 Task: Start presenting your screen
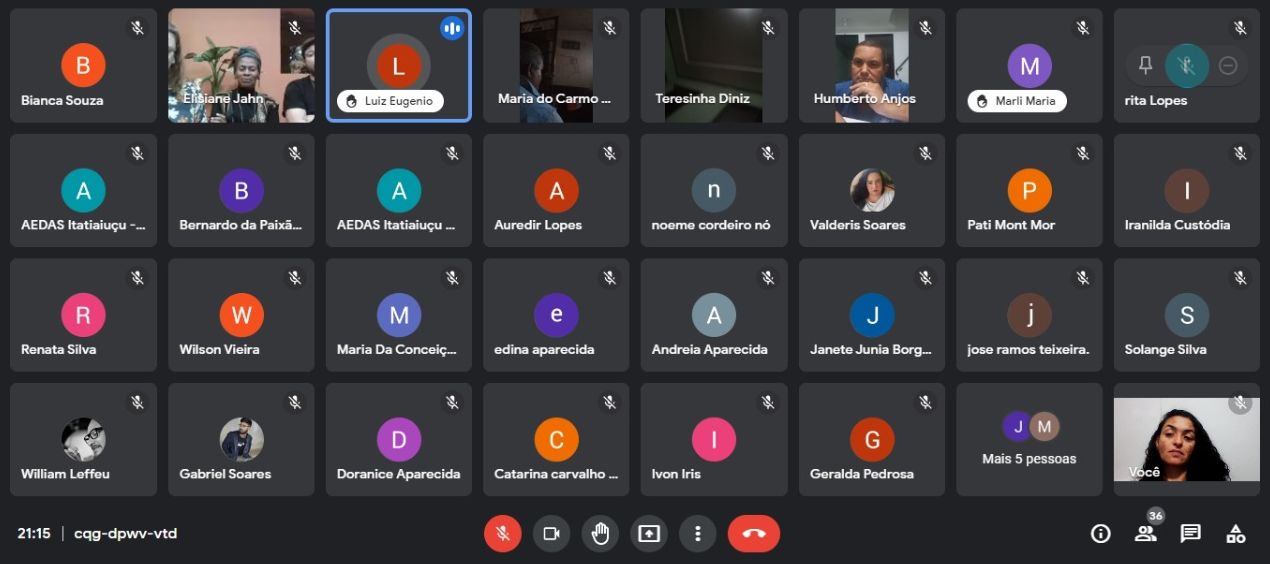pyautogui.click(x=649, y=533)
